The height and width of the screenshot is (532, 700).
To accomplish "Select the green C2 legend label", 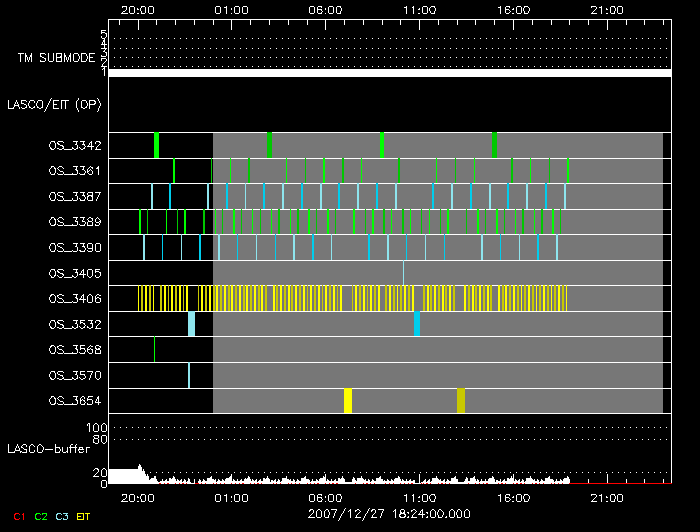I will point(40,516).
